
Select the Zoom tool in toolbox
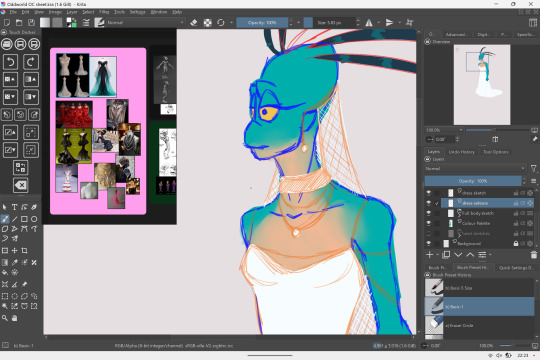5,318
